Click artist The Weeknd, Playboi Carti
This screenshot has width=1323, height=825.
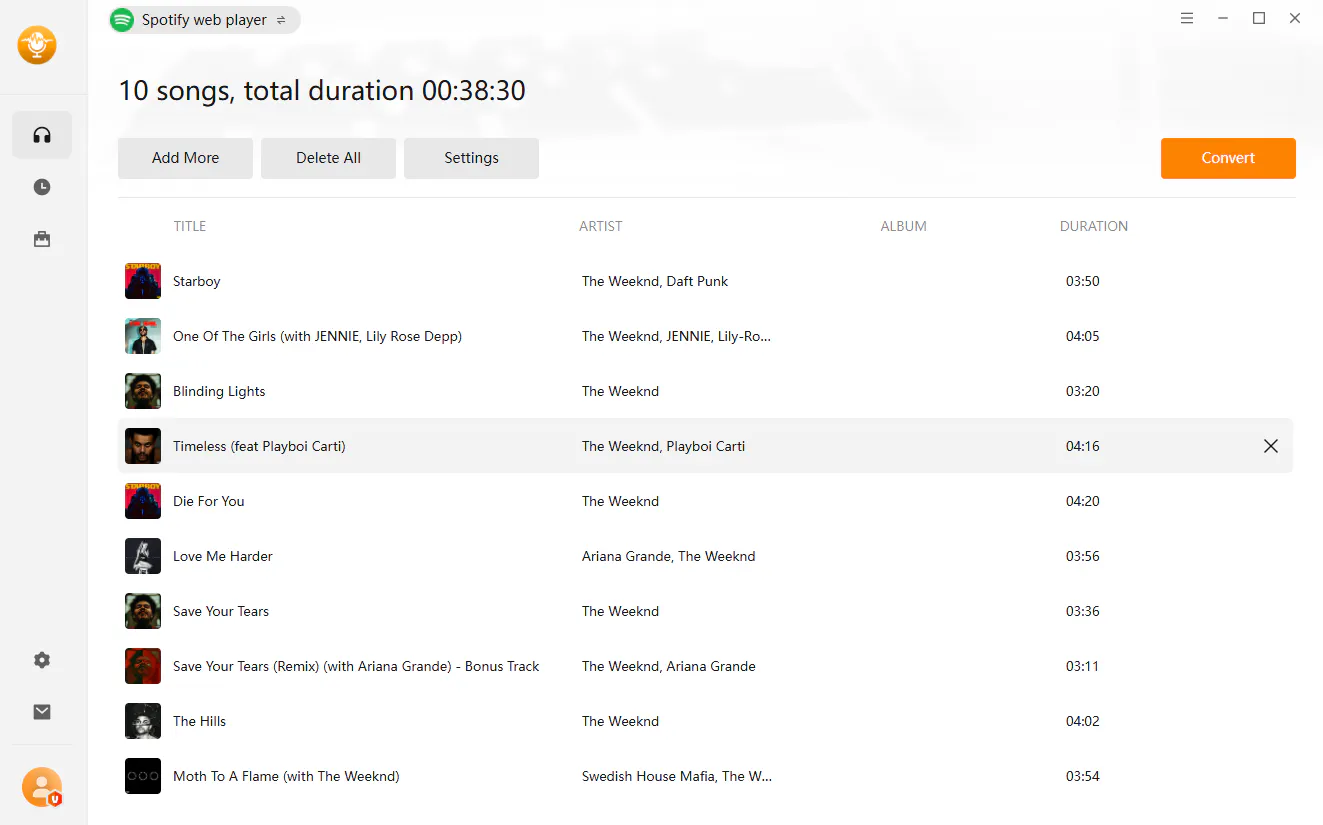click(x=663, y=446)
